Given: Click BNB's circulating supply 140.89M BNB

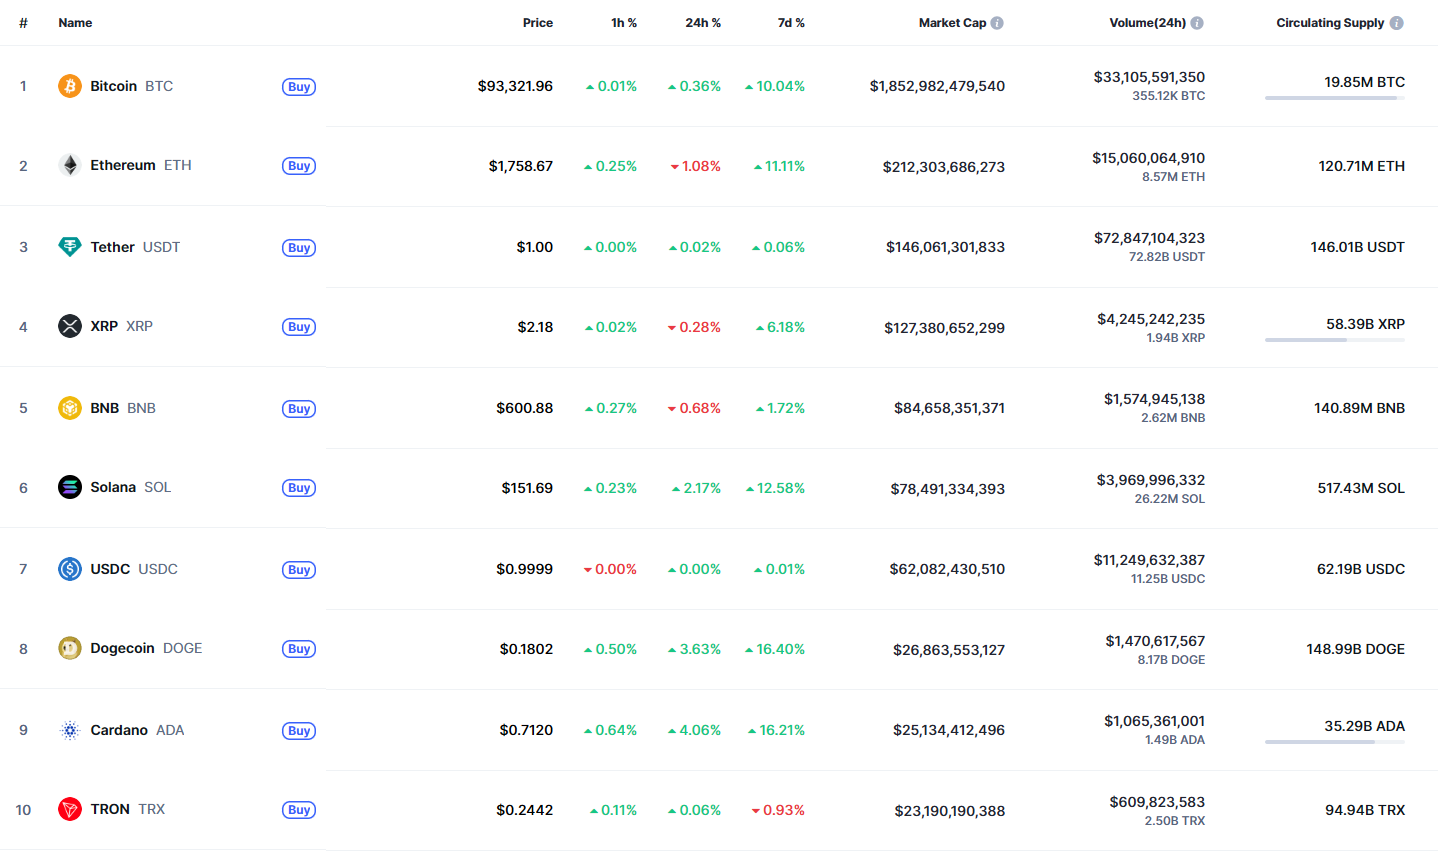Looking at the screenshot, I should coord(1359,408).
